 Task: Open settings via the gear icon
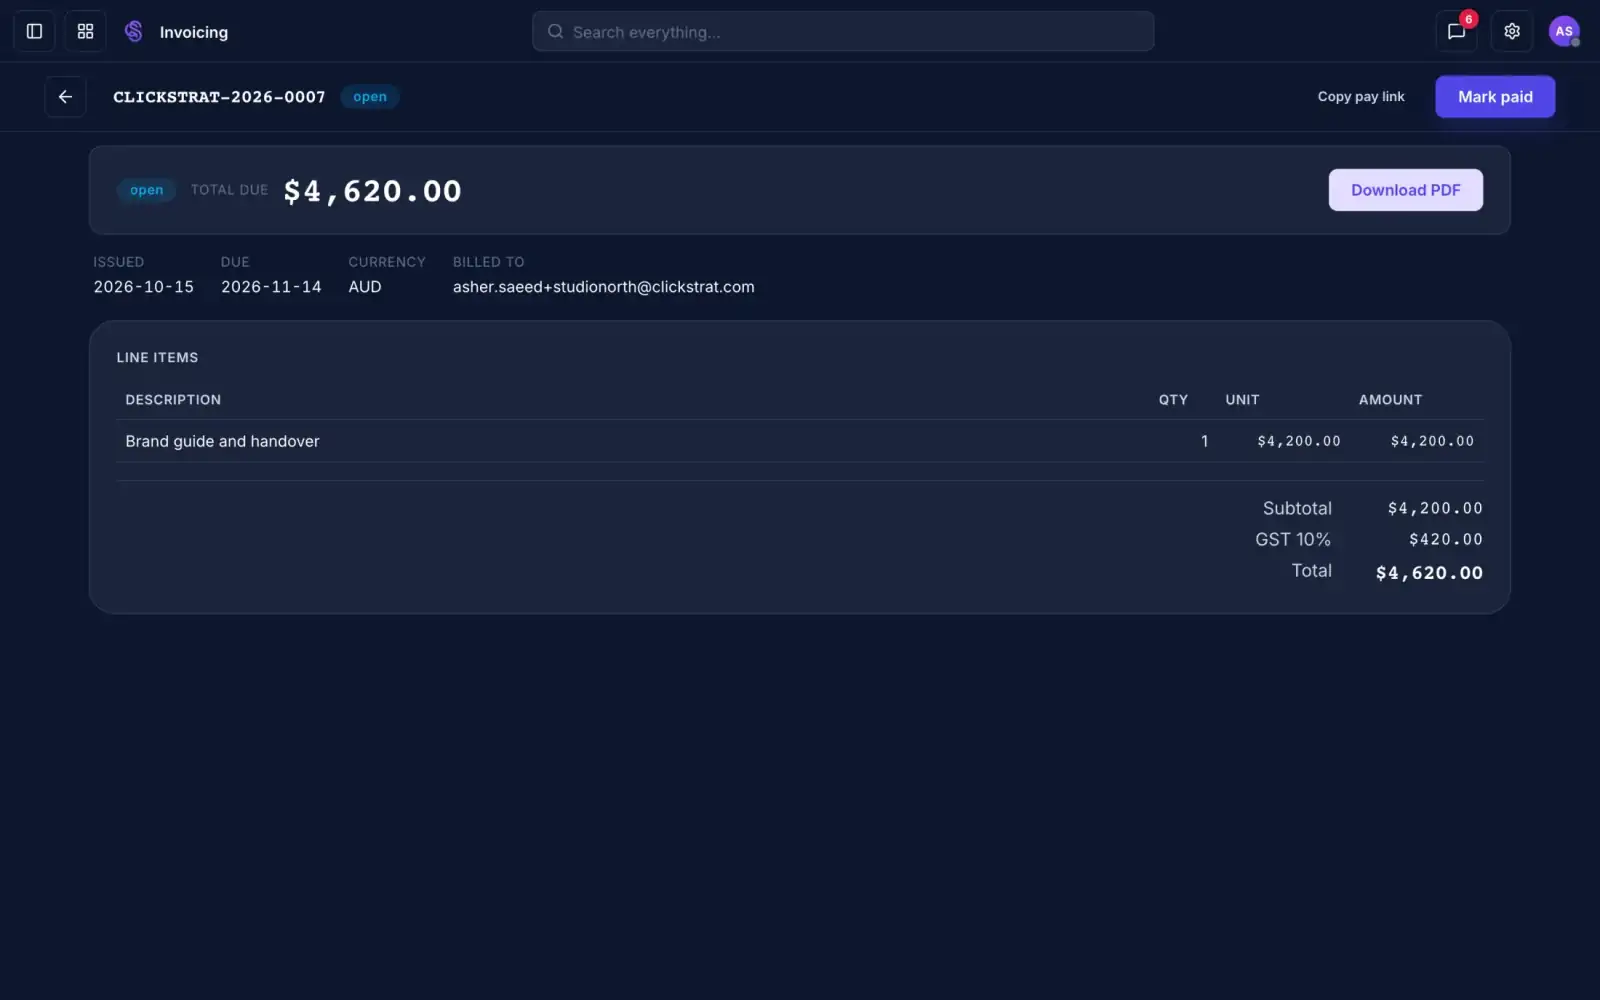coord(1512,31)
